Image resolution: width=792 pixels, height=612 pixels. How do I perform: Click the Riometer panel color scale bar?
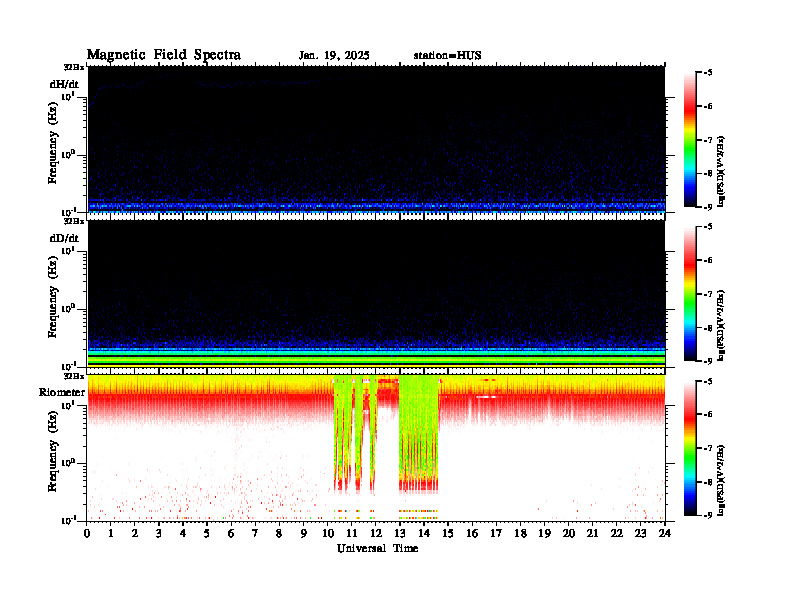pos(690,448)
